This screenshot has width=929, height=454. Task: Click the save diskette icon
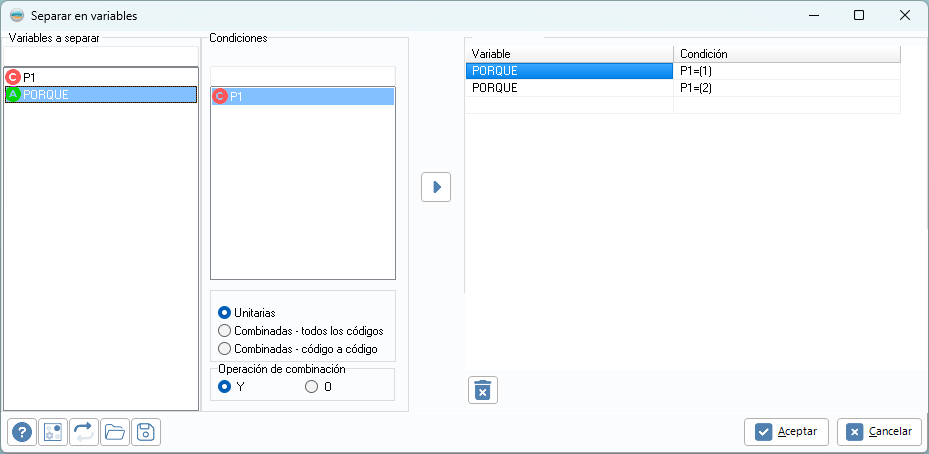pos(145,432)
